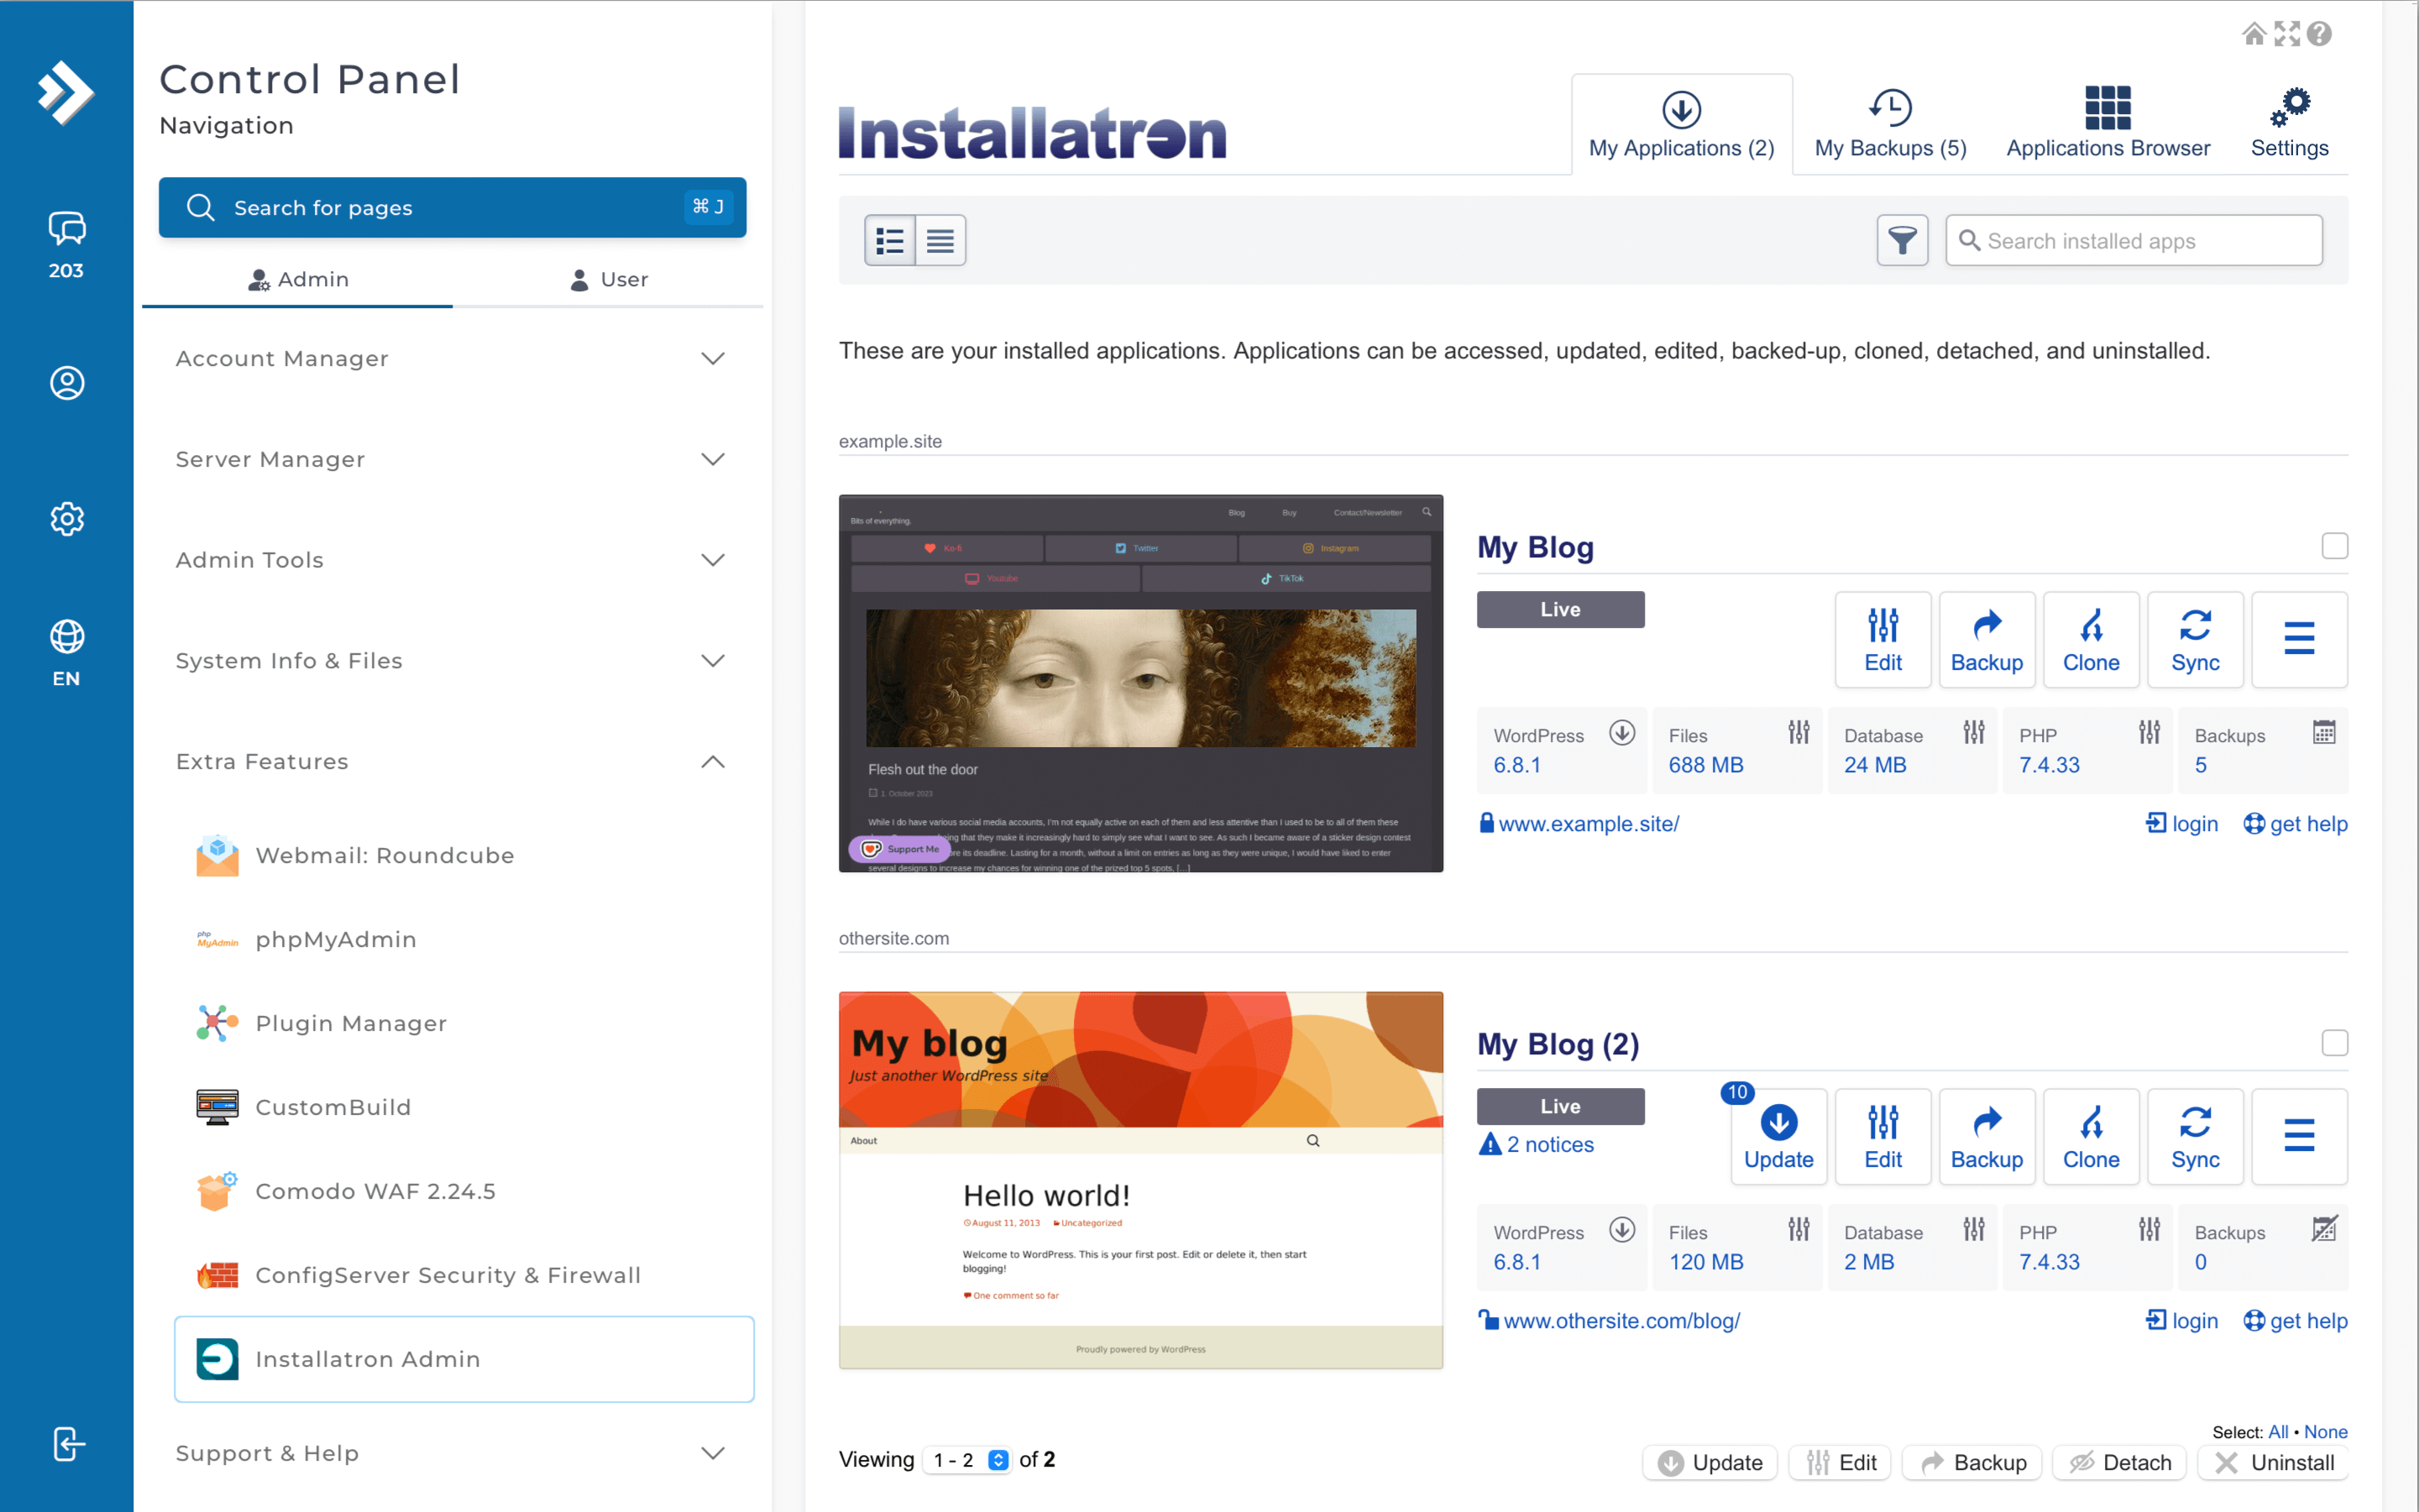
Task: Expand Admin Tools section
Action: [x=451, y=560]
